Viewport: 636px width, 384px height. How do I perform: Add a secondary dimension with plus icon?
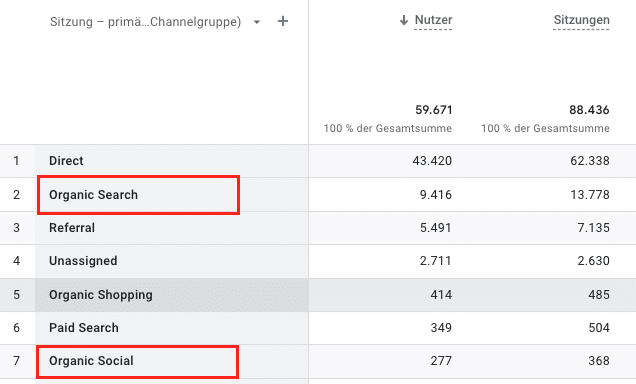283,21
